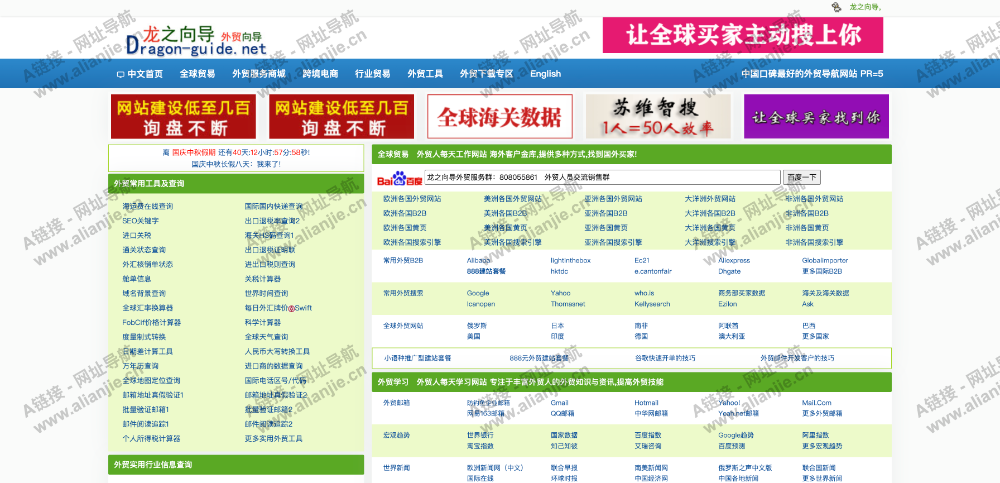
Task: Click the pink 让全球买家主动搜上你 header banner
Action: tap(743, 35)
